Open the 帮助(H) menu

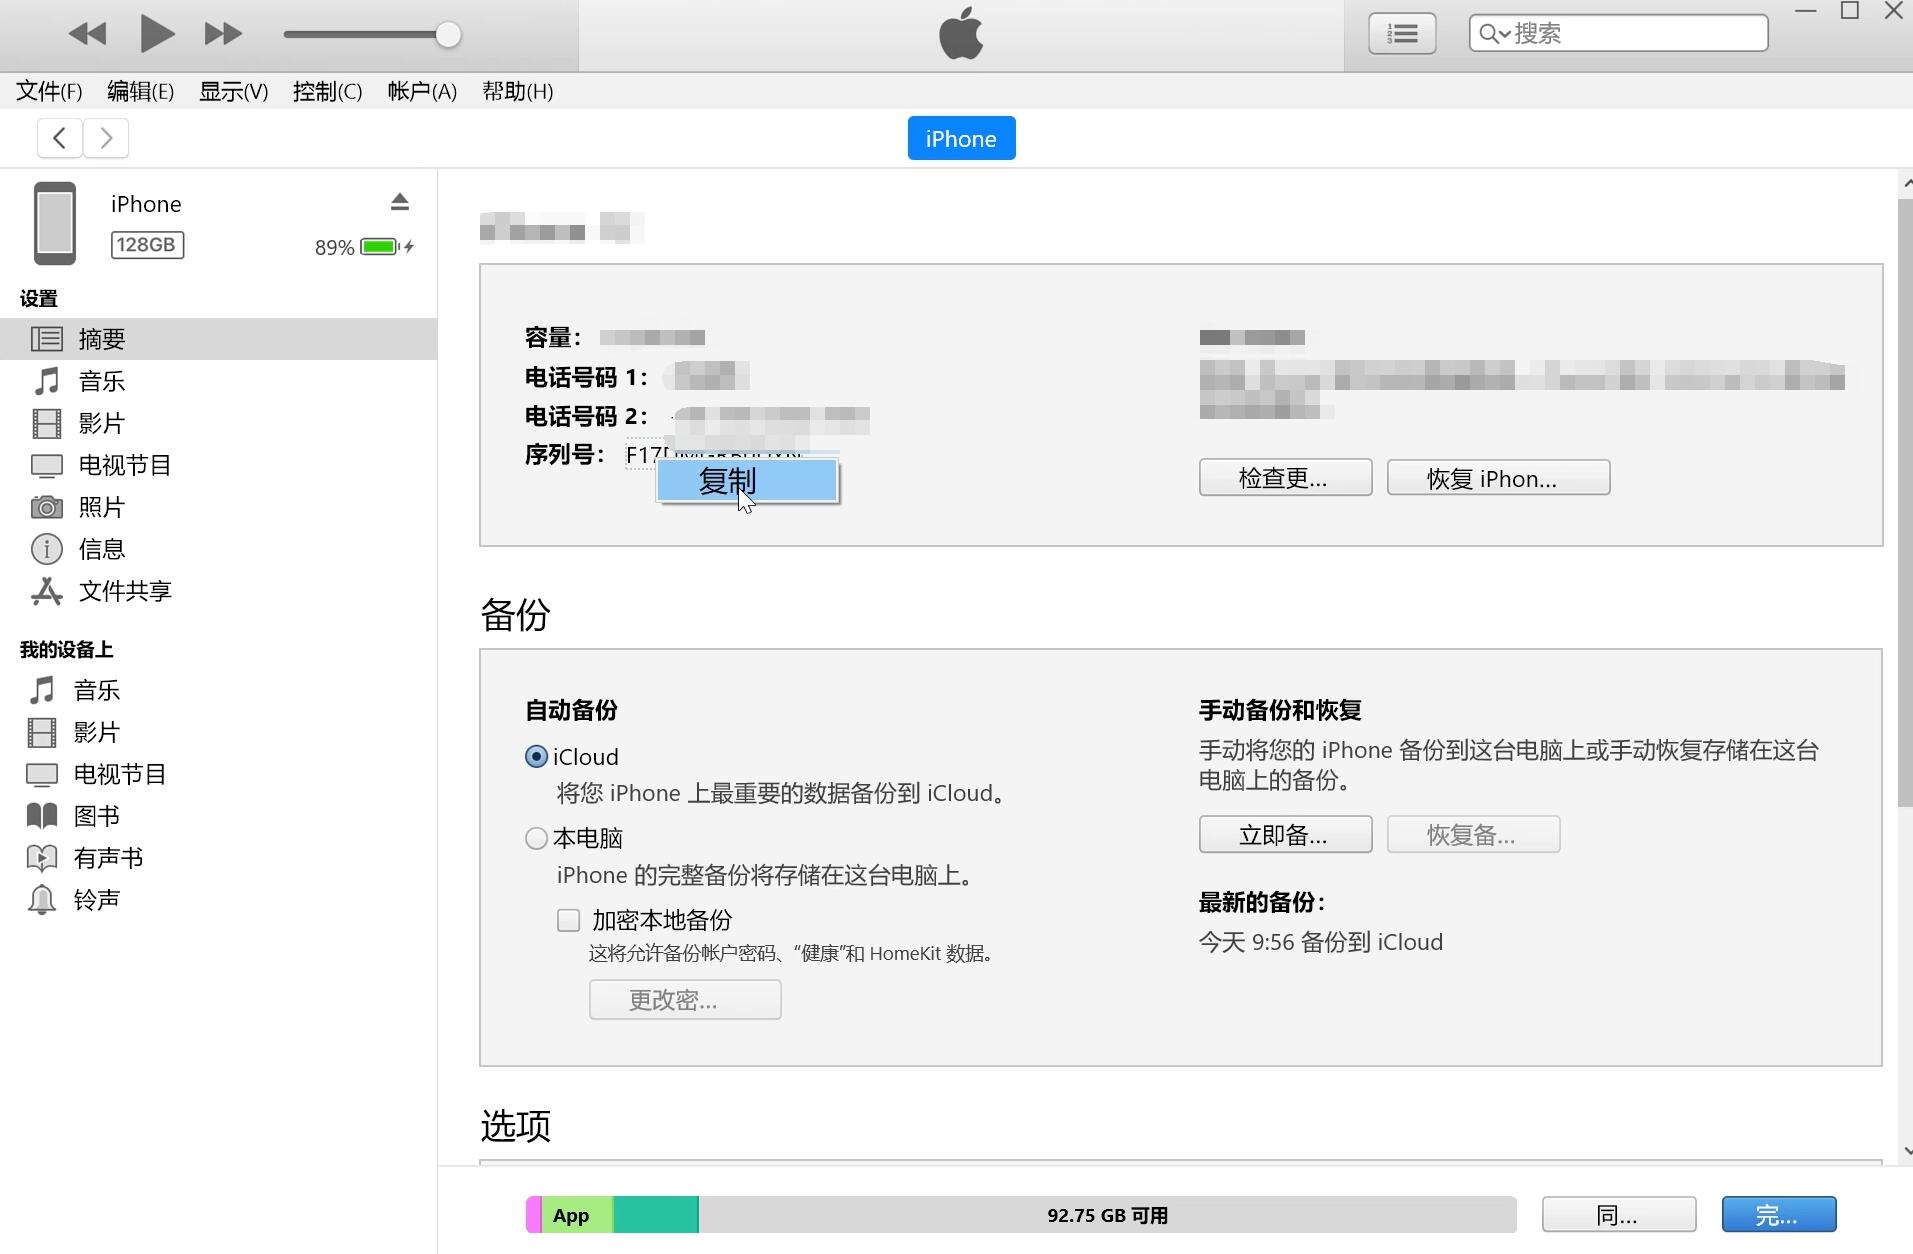(x=517, y=91)
